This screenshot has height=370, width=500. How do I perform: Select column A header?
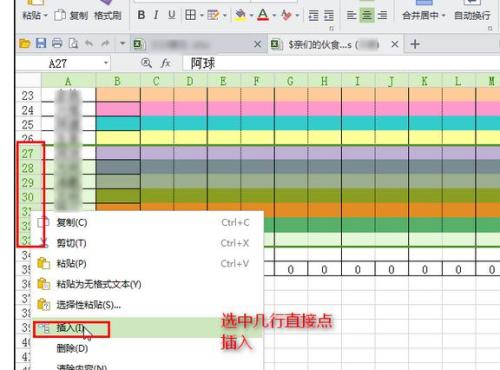point(68,81)
